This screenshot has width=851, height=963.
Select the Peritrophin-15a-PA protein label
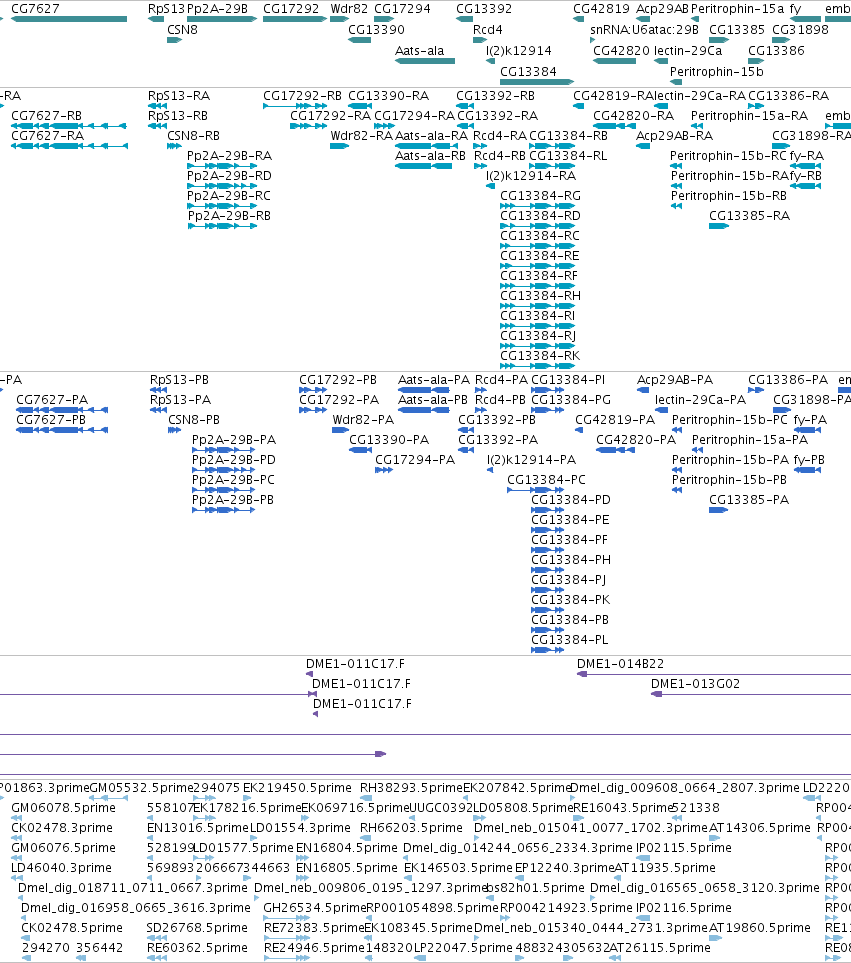750,439
